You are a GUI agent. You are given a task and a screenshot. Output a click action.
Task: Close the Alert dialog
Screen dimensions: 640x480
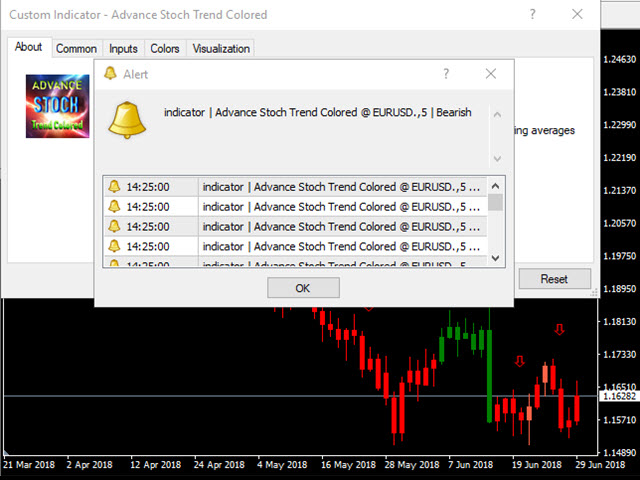490,74
